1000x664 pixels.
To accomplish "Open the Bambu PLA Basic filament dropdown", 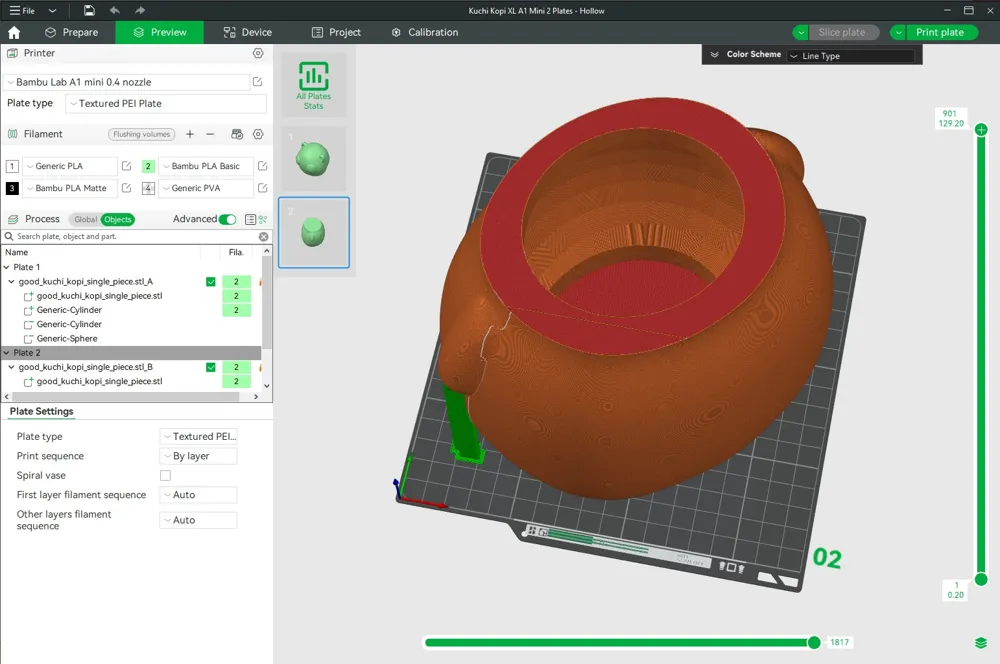I will point(205,166).
